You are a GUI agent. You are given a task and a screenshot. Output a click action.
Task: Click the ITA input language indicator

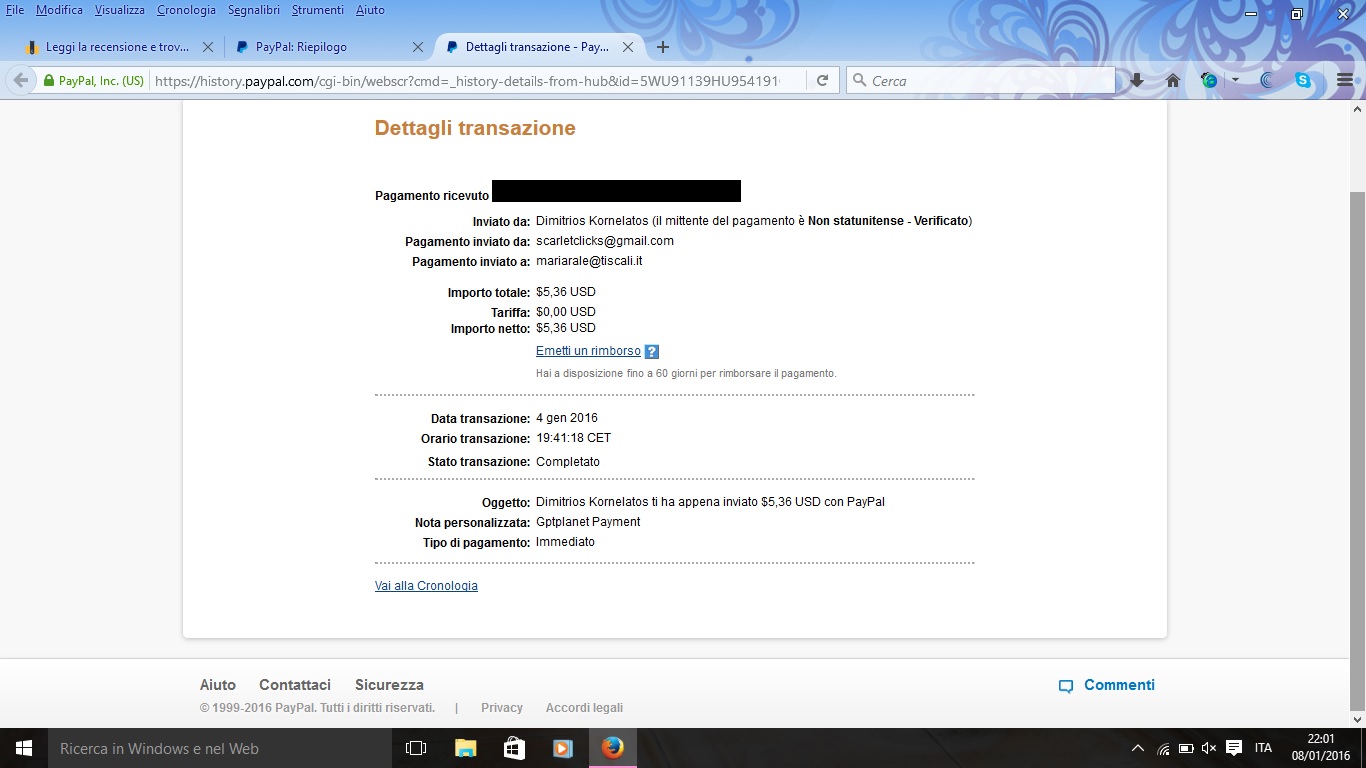pos(1263,748)
